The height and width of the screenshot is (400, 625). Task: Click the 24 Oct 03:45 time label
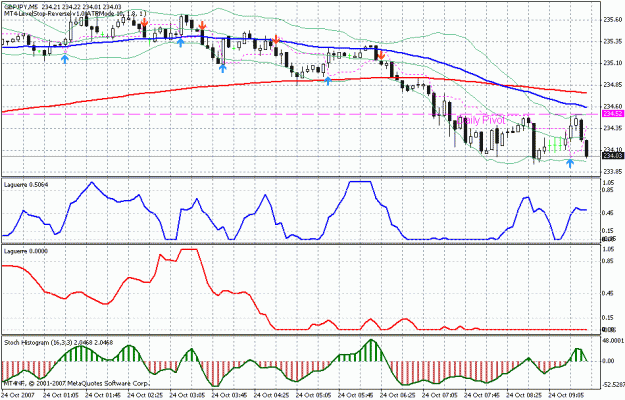click(x=228, y=395)
